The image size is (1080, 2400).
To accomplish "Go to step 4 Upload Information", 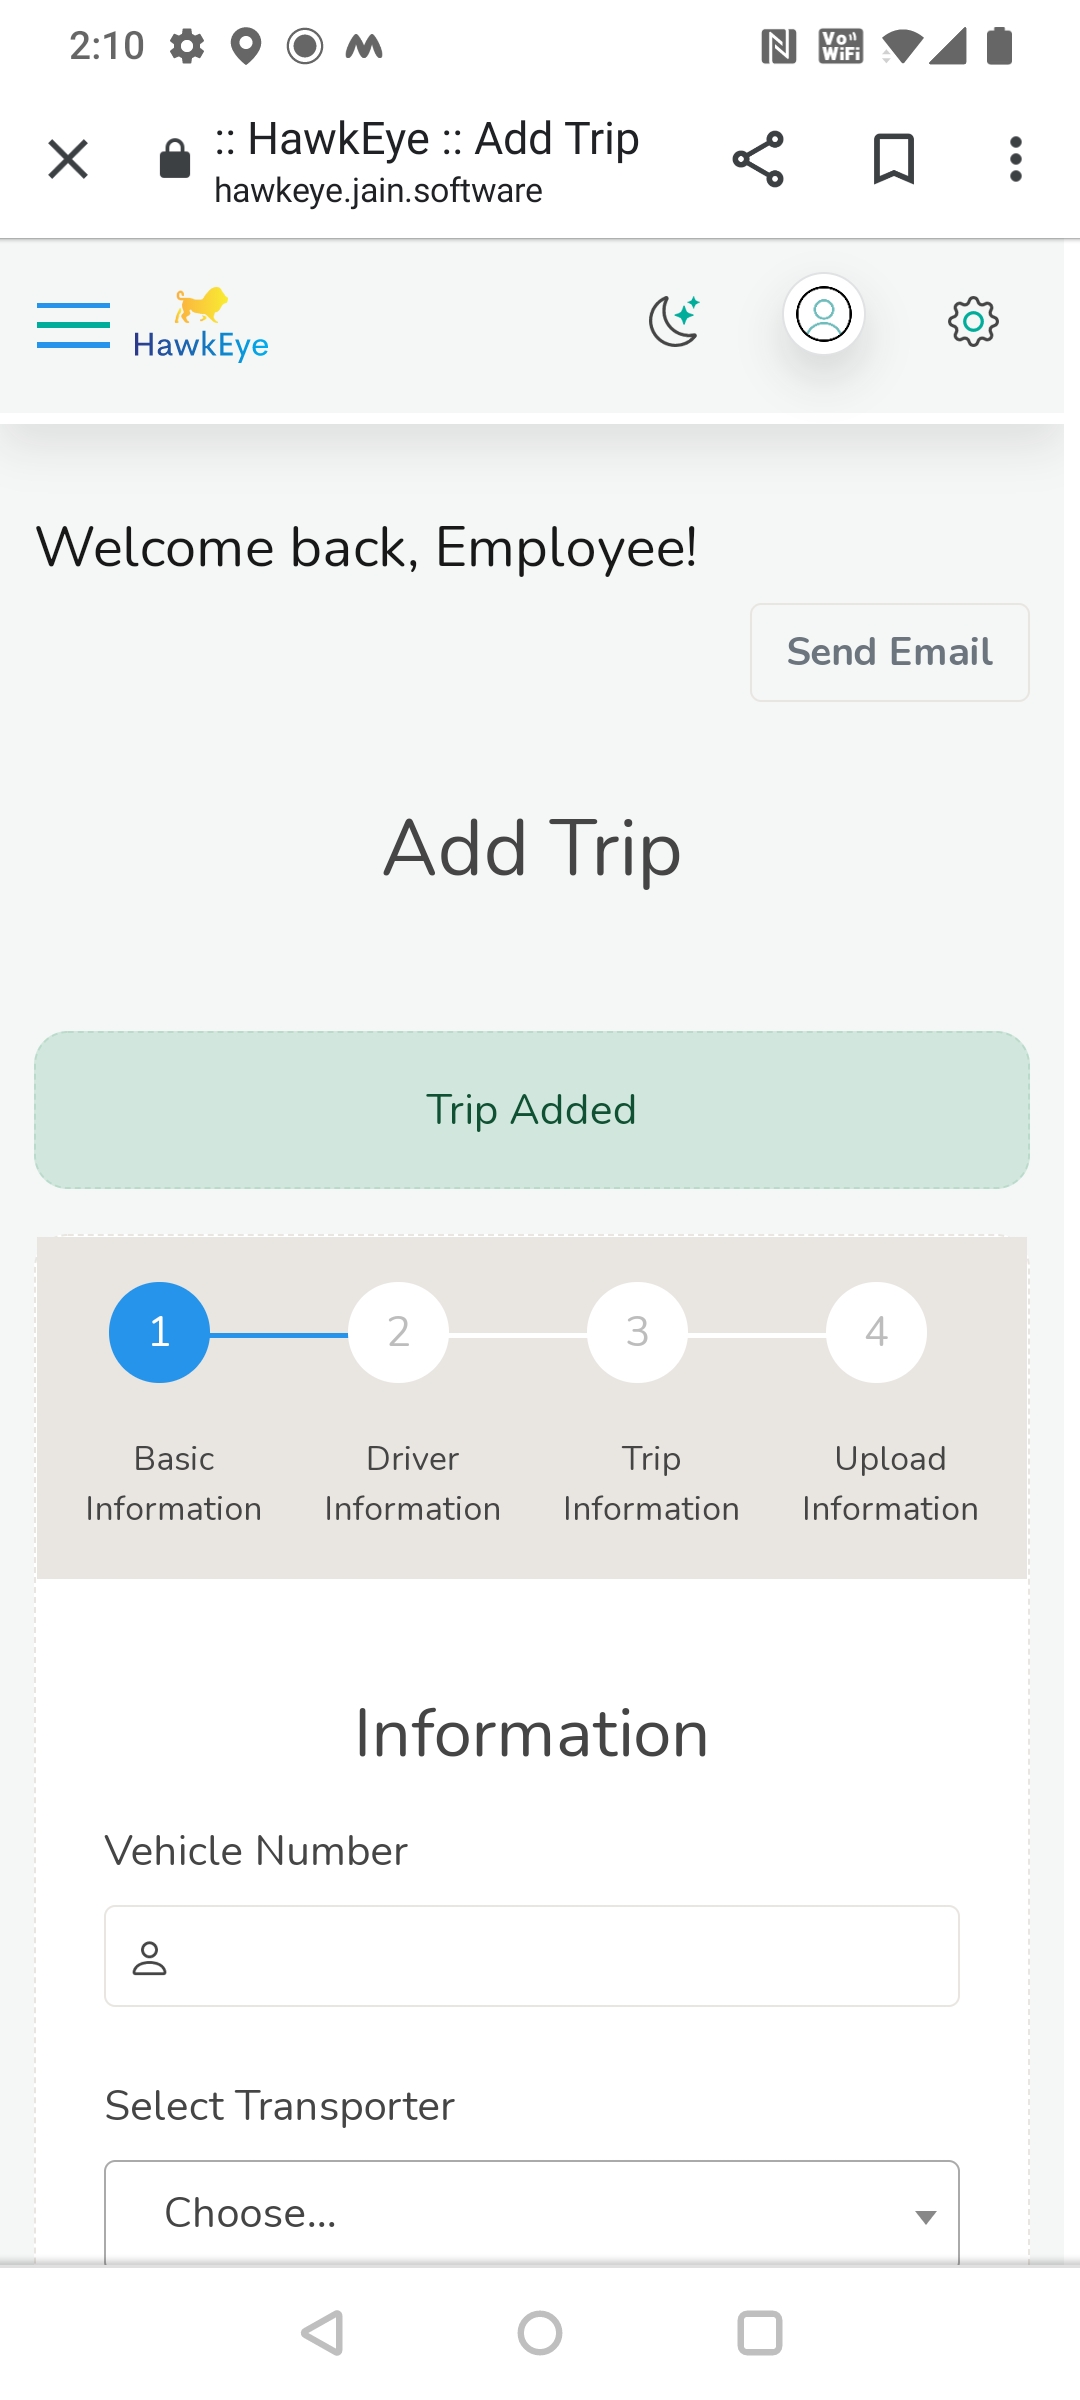I will pyautogui.click(x=876, y=1332).
